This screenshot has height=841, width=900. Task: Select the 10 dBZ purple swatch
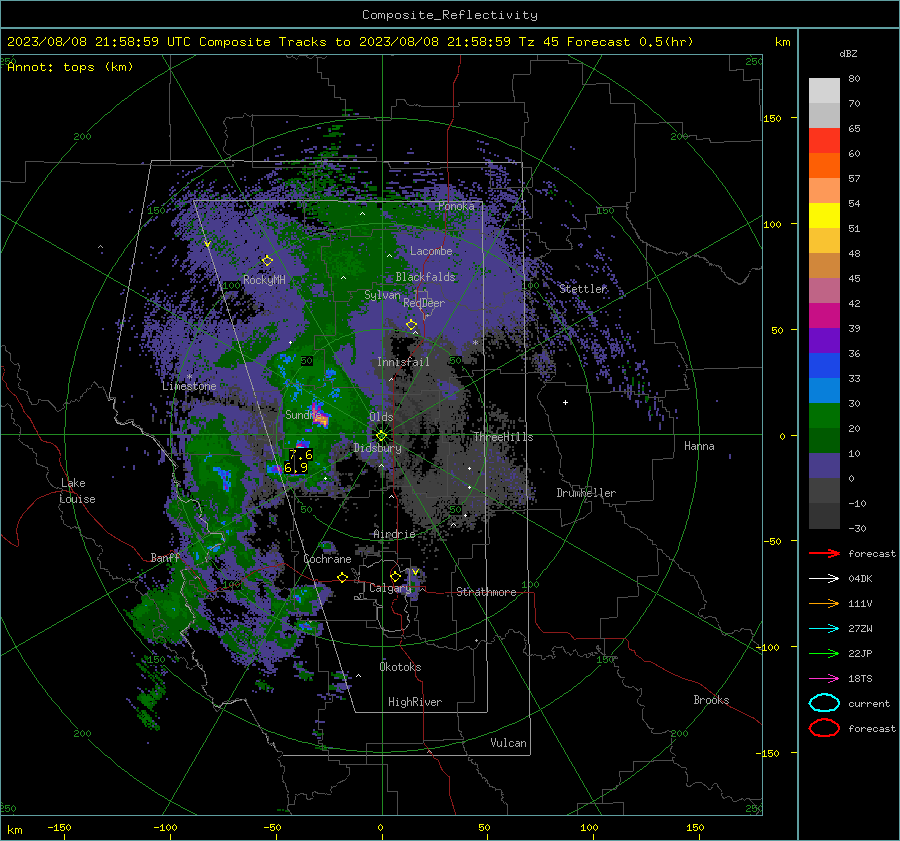coord(824,466)
